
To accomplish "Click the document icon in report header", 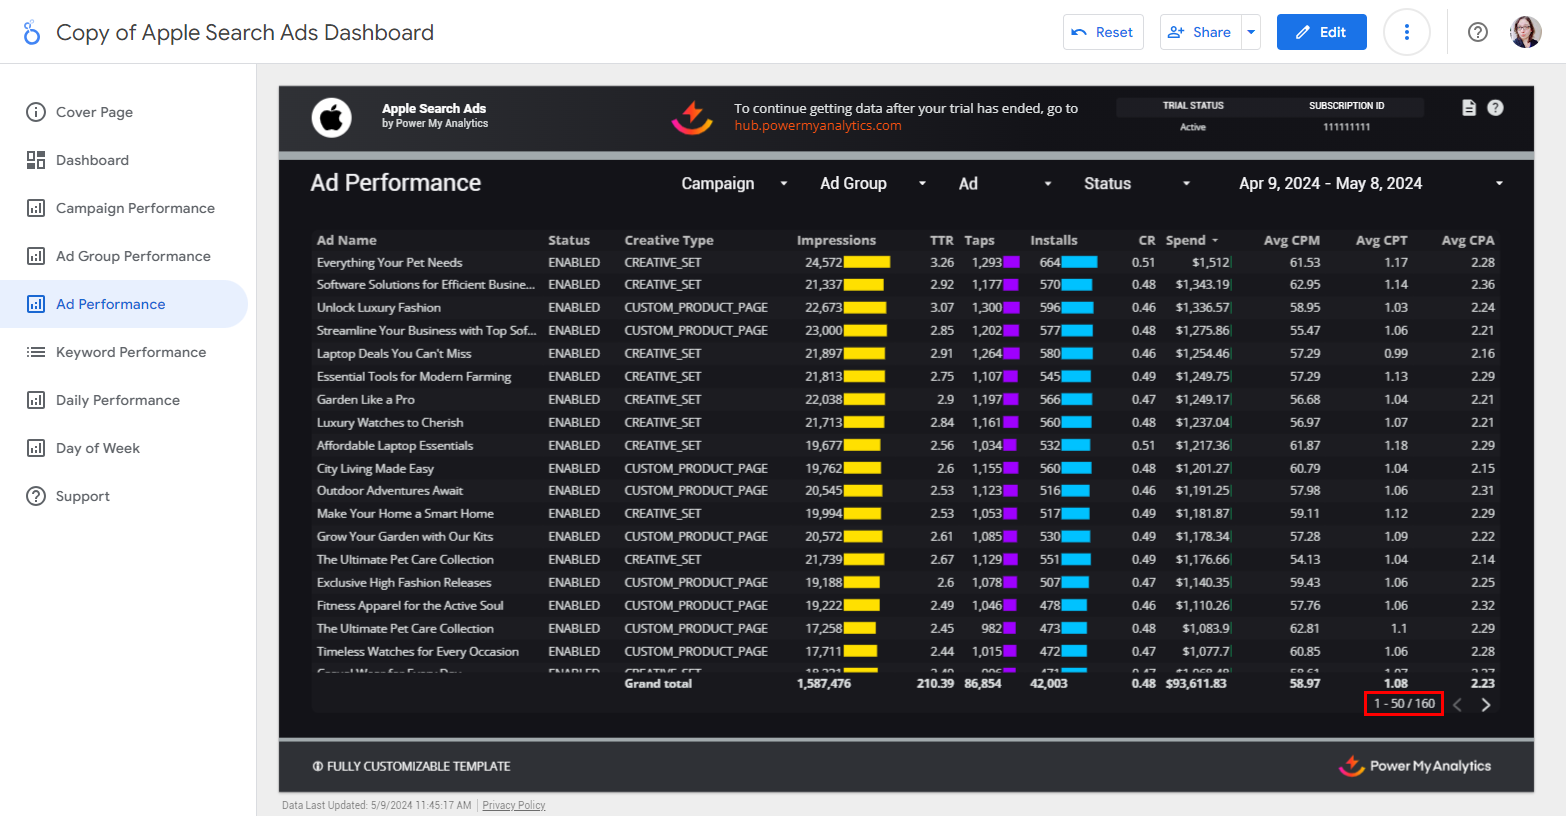I will (1468, 108).
